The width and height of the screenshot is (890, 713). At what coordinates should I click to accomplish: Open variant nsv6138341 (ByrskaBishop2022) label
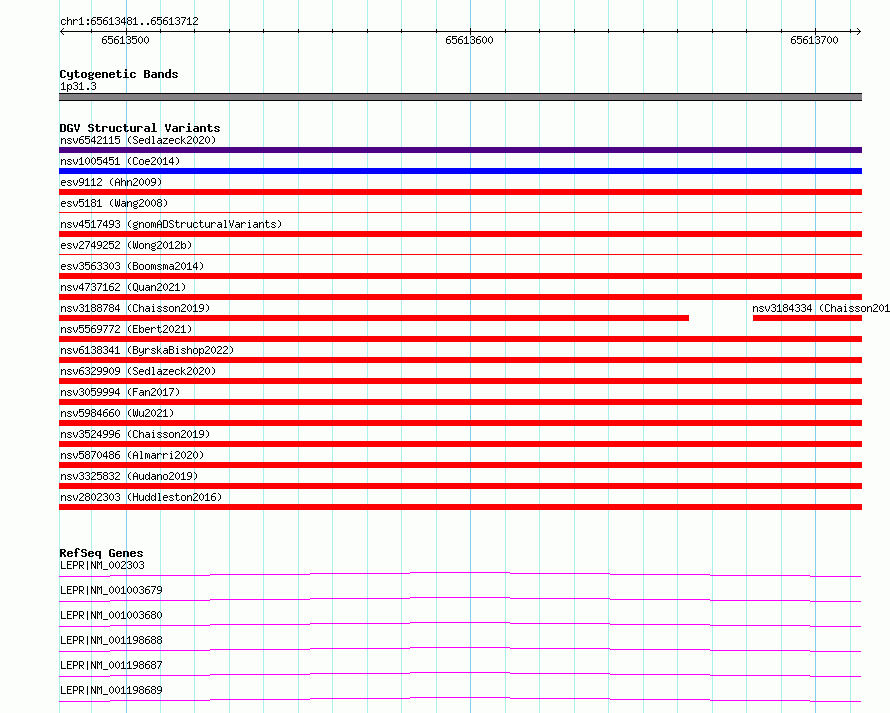(x=147, y=350)
